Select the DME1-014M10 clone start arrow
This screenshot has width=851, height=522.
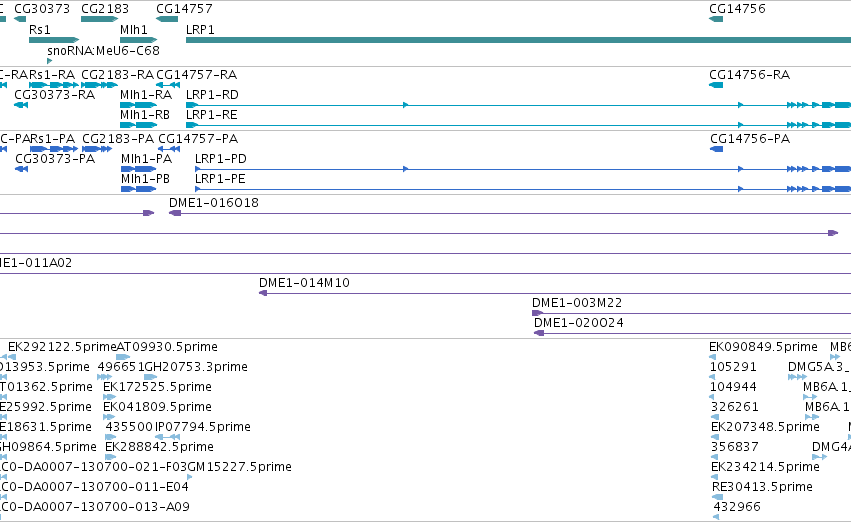[263, 293]
